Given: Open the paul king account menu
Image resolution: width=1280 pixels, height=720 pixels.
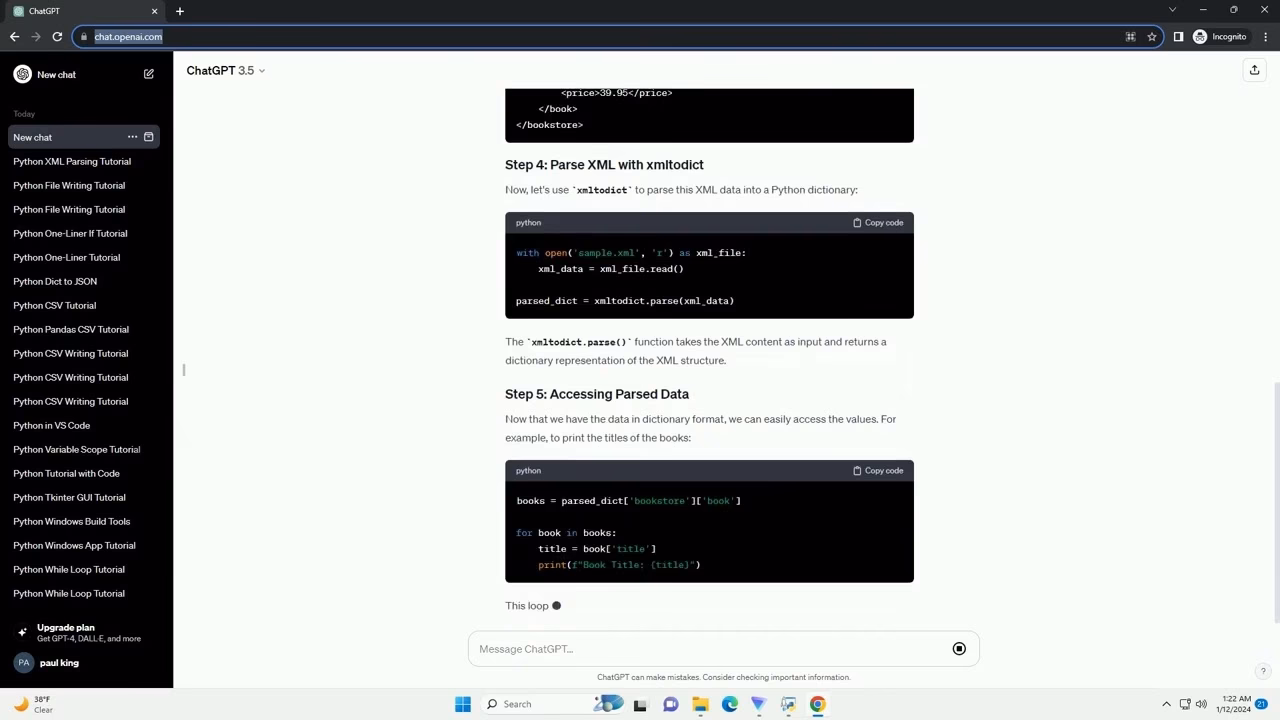Looking at the screenshot, I should [59, 662].
